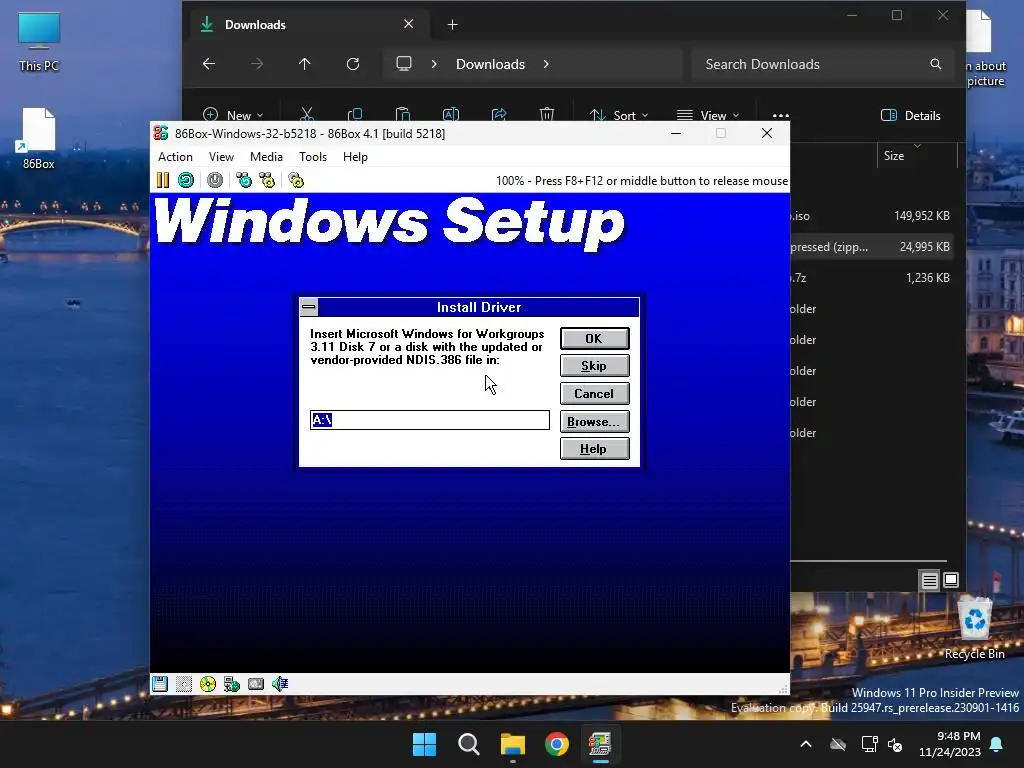Viewport: 1024px width, 768px height.
Task: Close the Downloads tab in File Explorer
Action: click(x=409, y=24)
